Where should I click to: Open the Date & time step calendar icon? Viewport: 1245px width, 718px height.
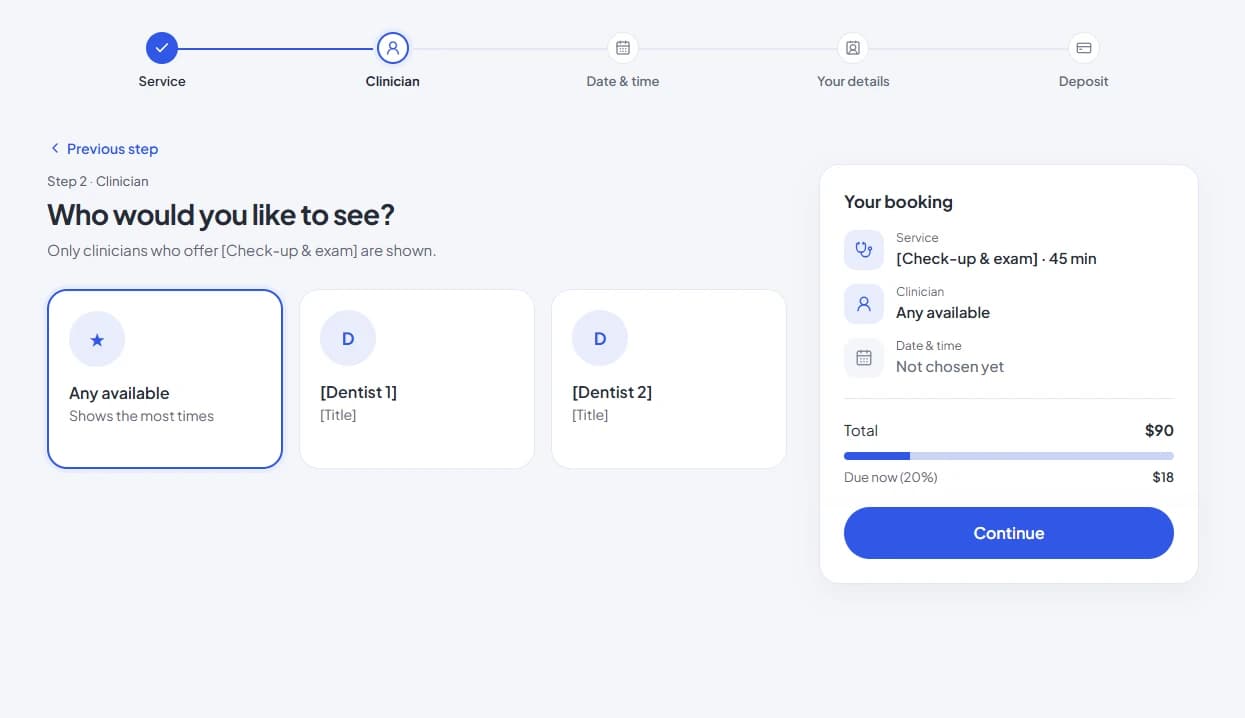point(623,48)
